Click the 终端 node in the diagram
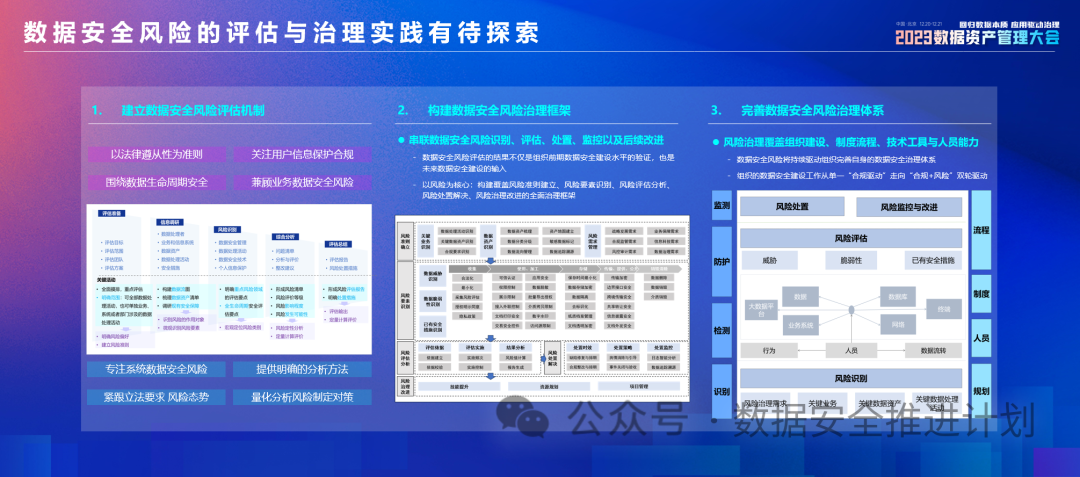 point(943,311)
